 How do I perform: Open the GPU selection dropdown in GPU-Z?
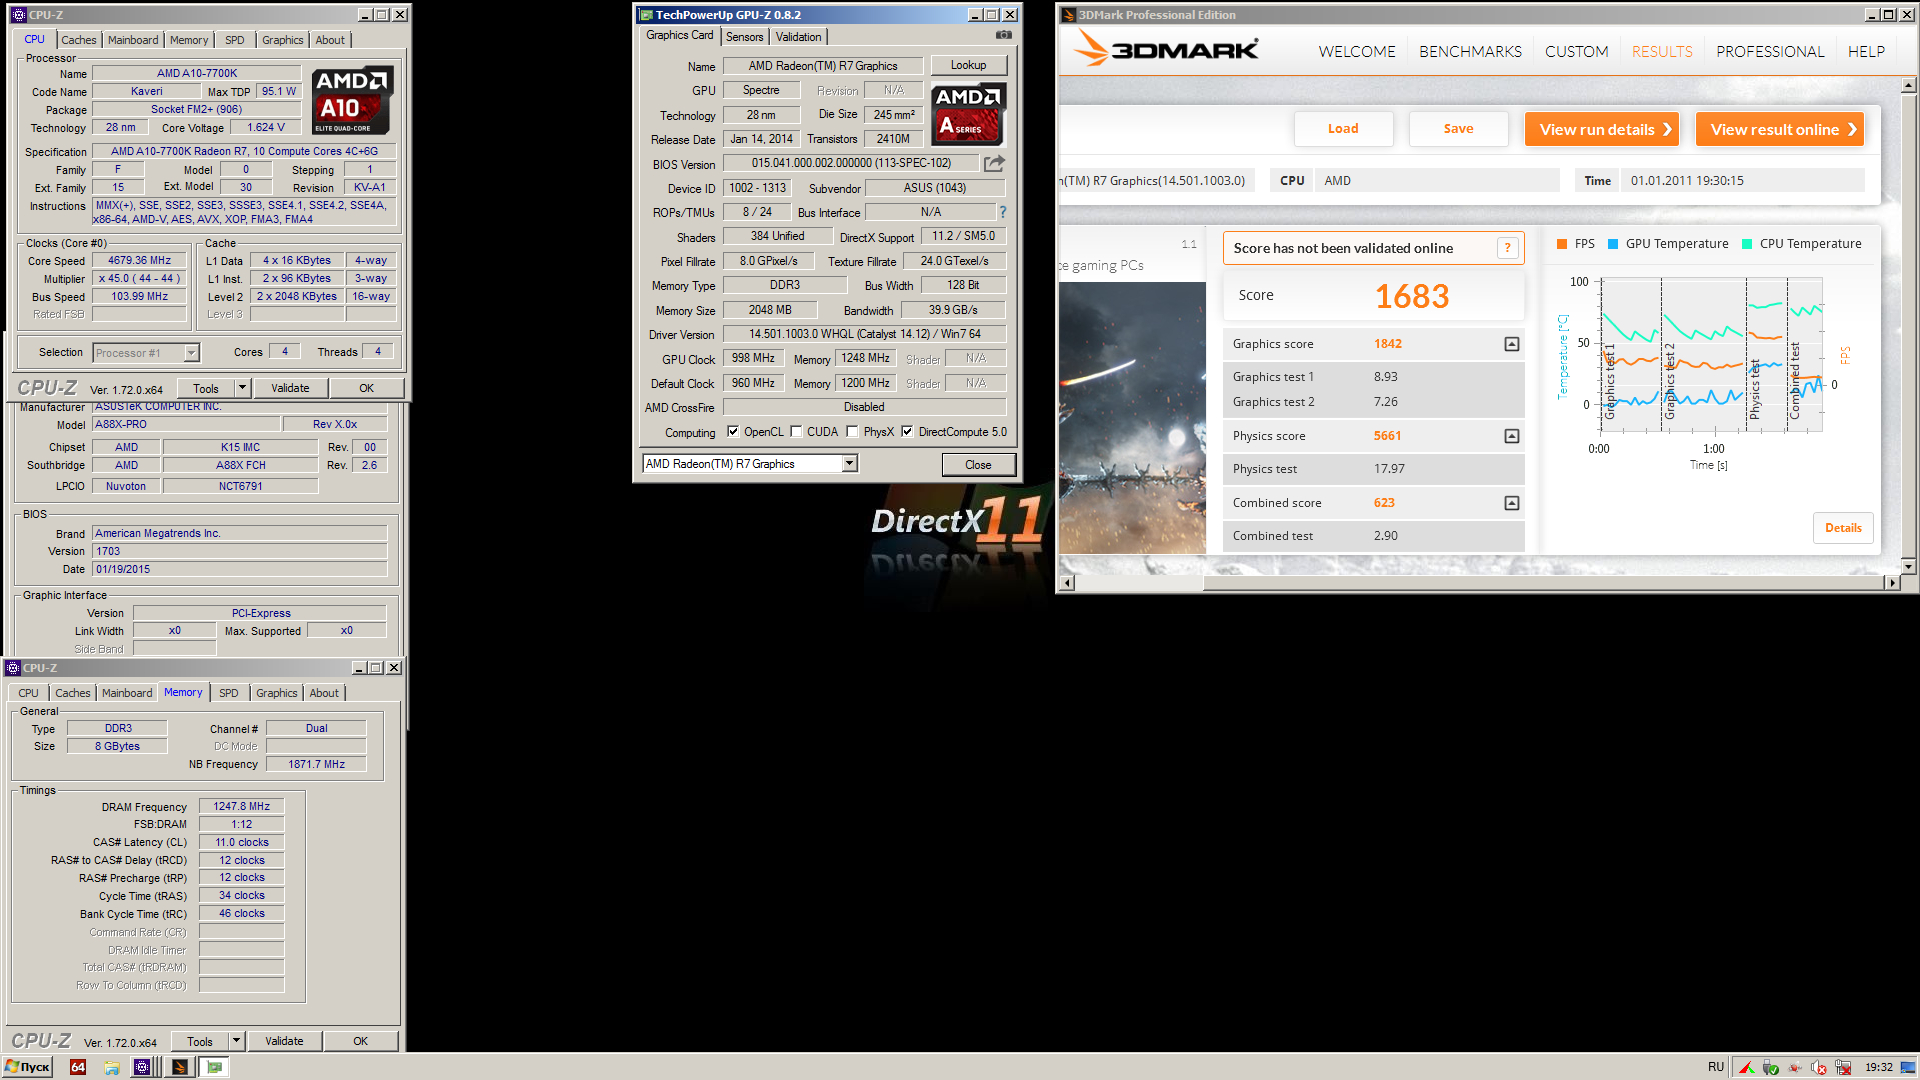849,464
